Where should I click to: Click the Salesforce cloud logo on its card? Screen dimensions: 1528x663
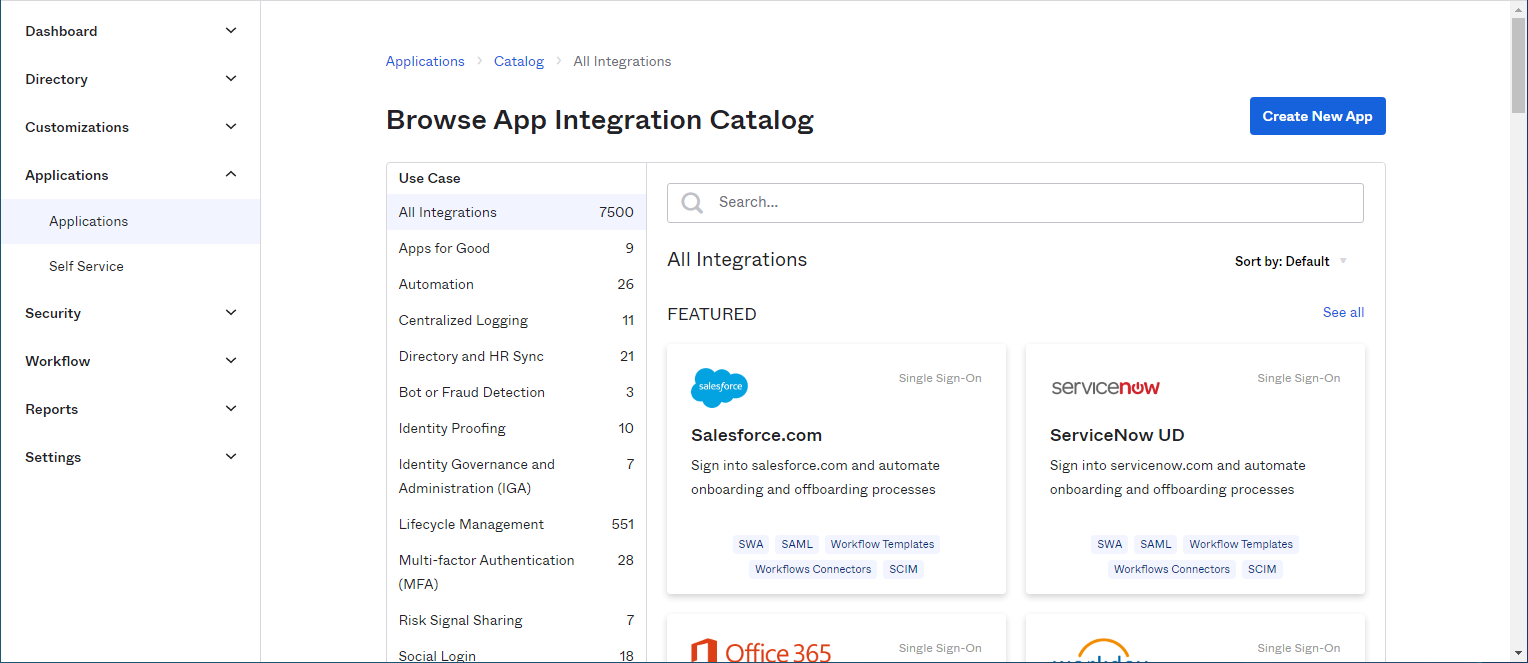pyautogui.click(x=718, y=387)
